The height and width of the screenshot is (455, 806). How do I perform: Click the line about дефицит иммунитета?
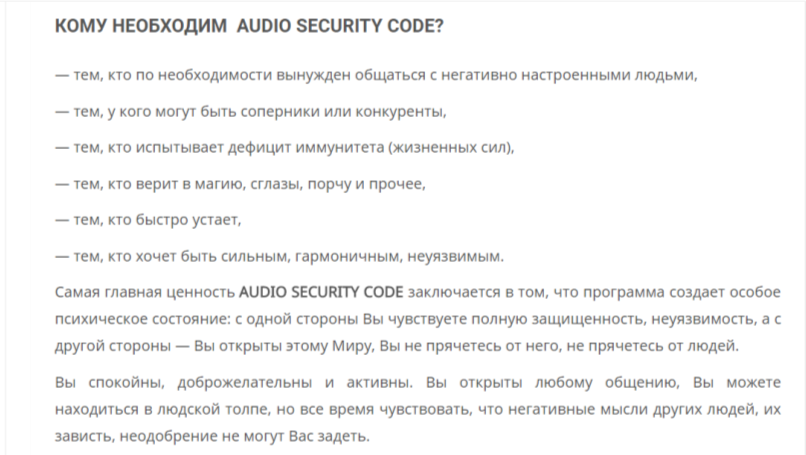pyautogui.click(x=284, y=147)
